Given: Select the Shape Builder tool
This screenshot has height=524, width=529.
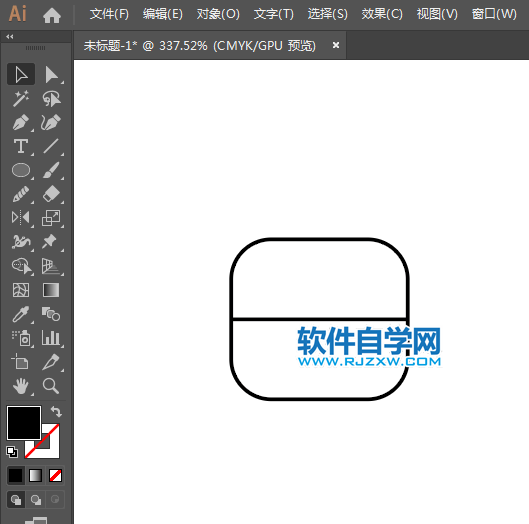Looking at the screenshot, I should point(22,266).
